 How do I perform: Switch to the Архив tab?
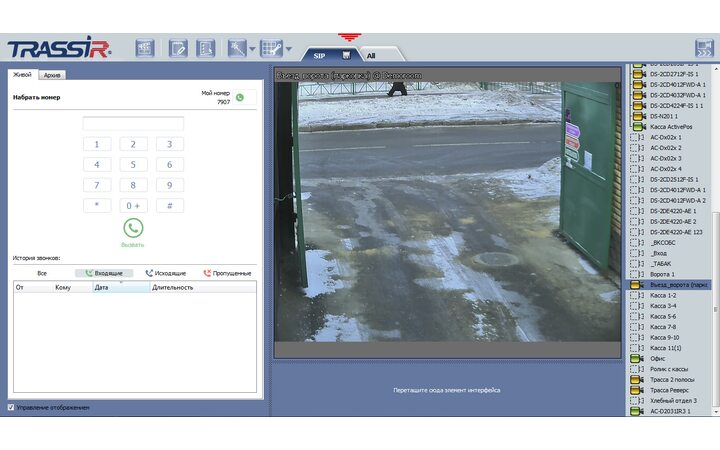tap(52, 75)
